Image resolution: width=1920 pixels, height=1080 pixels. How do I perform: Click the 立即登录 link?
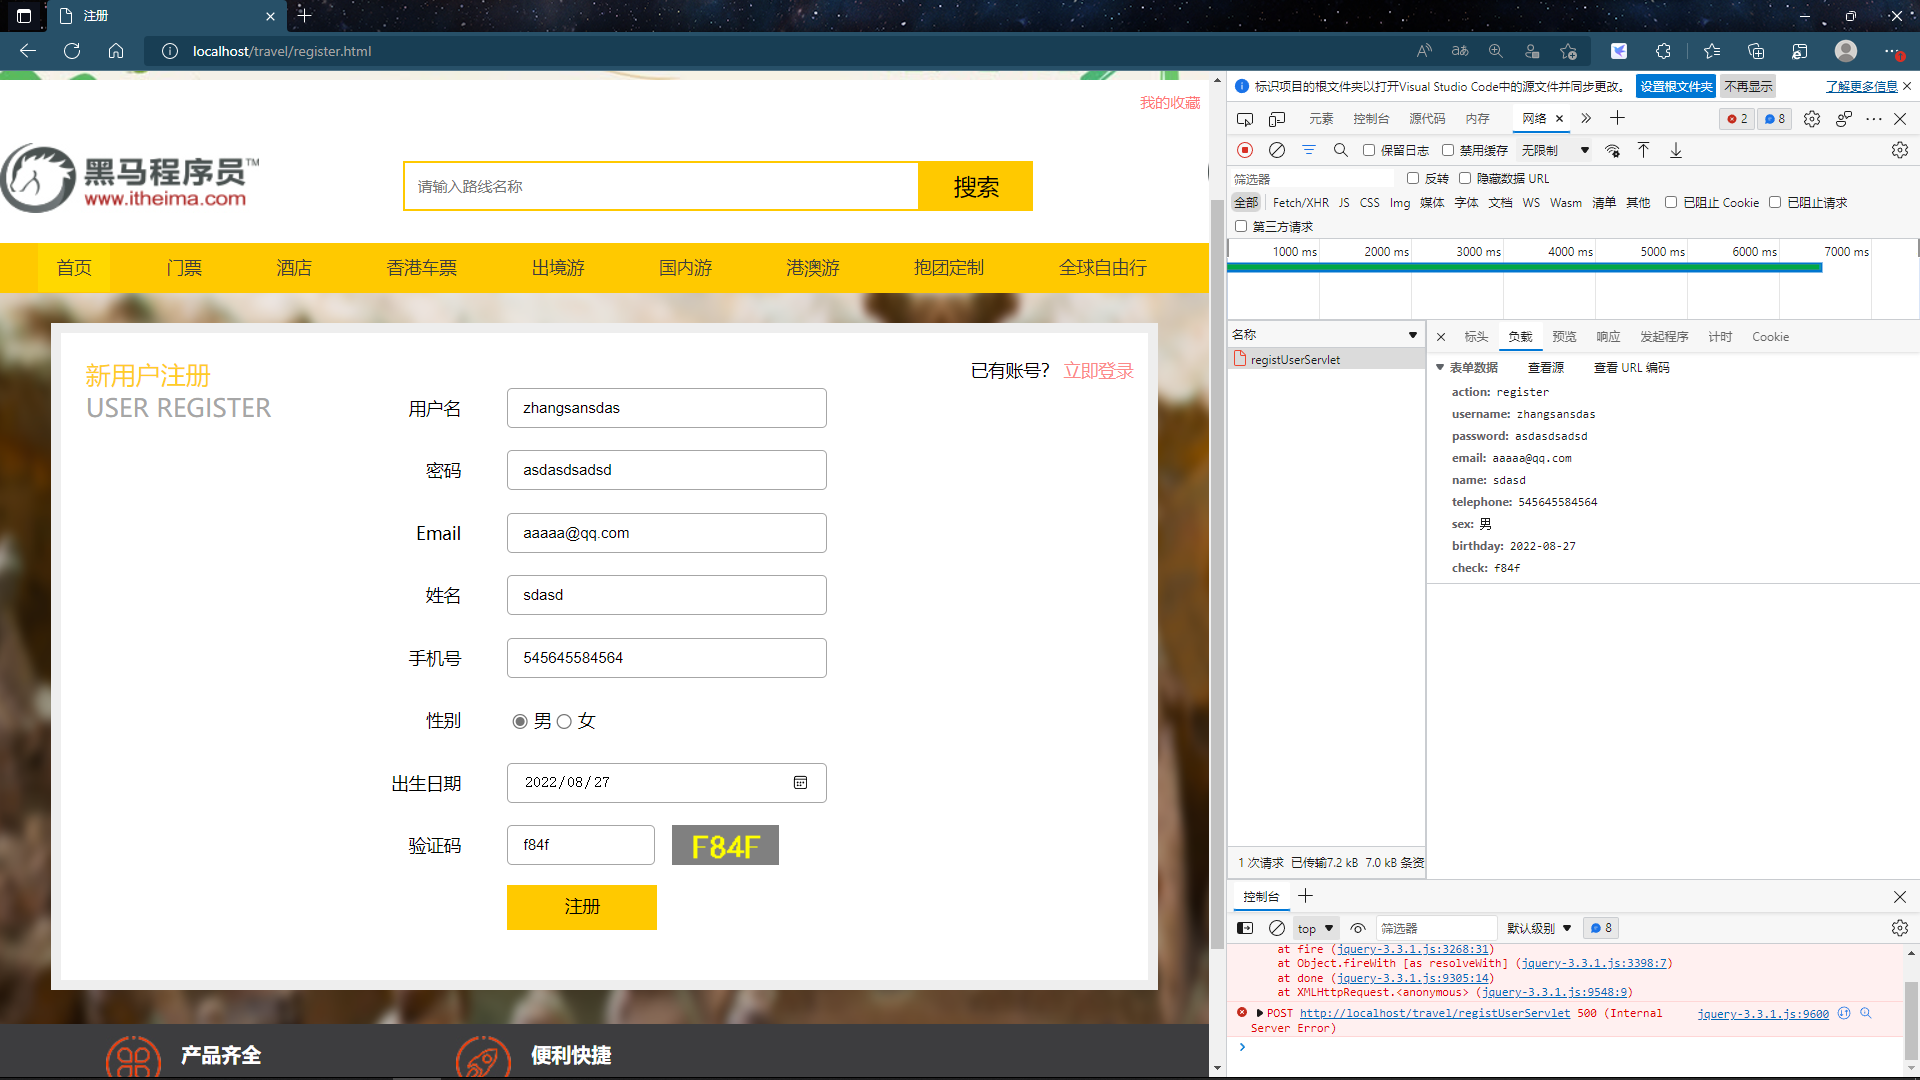point(1098,371)
